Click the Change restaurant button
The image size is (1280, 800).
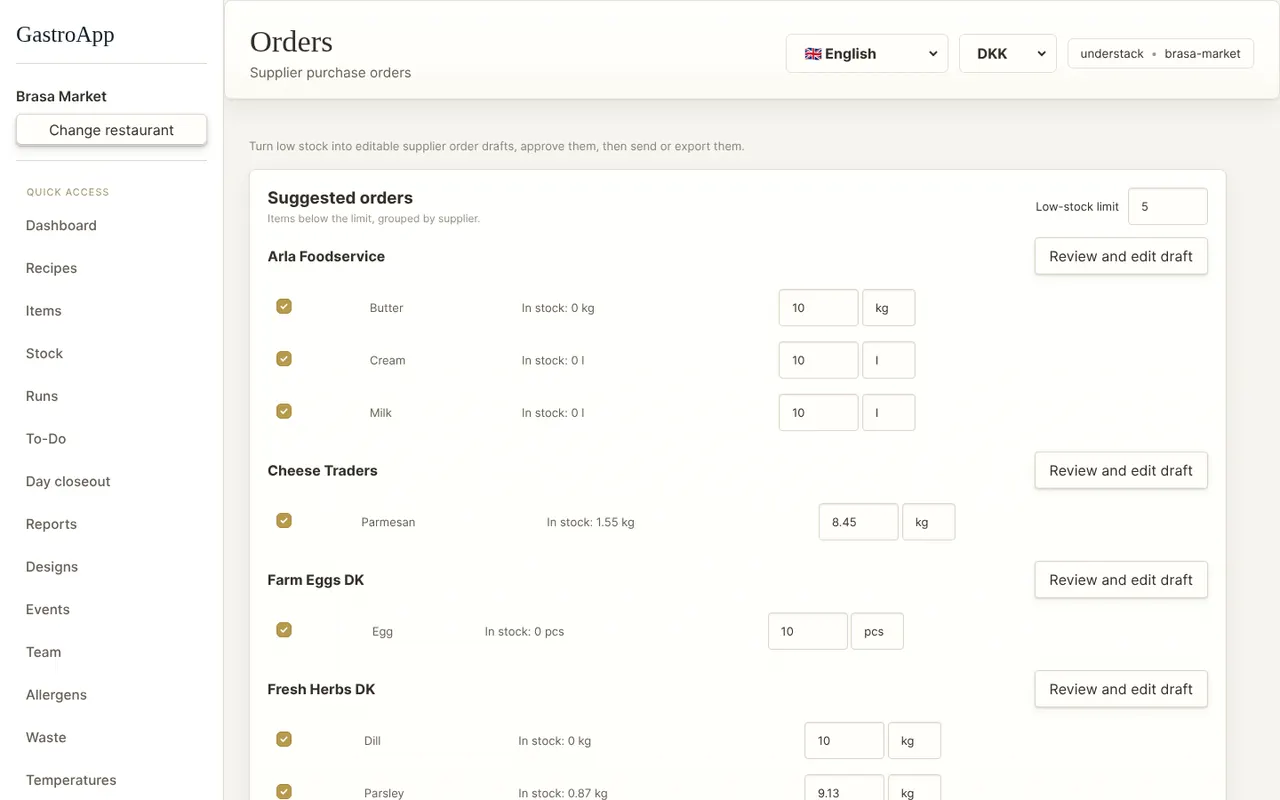point(111,130)
